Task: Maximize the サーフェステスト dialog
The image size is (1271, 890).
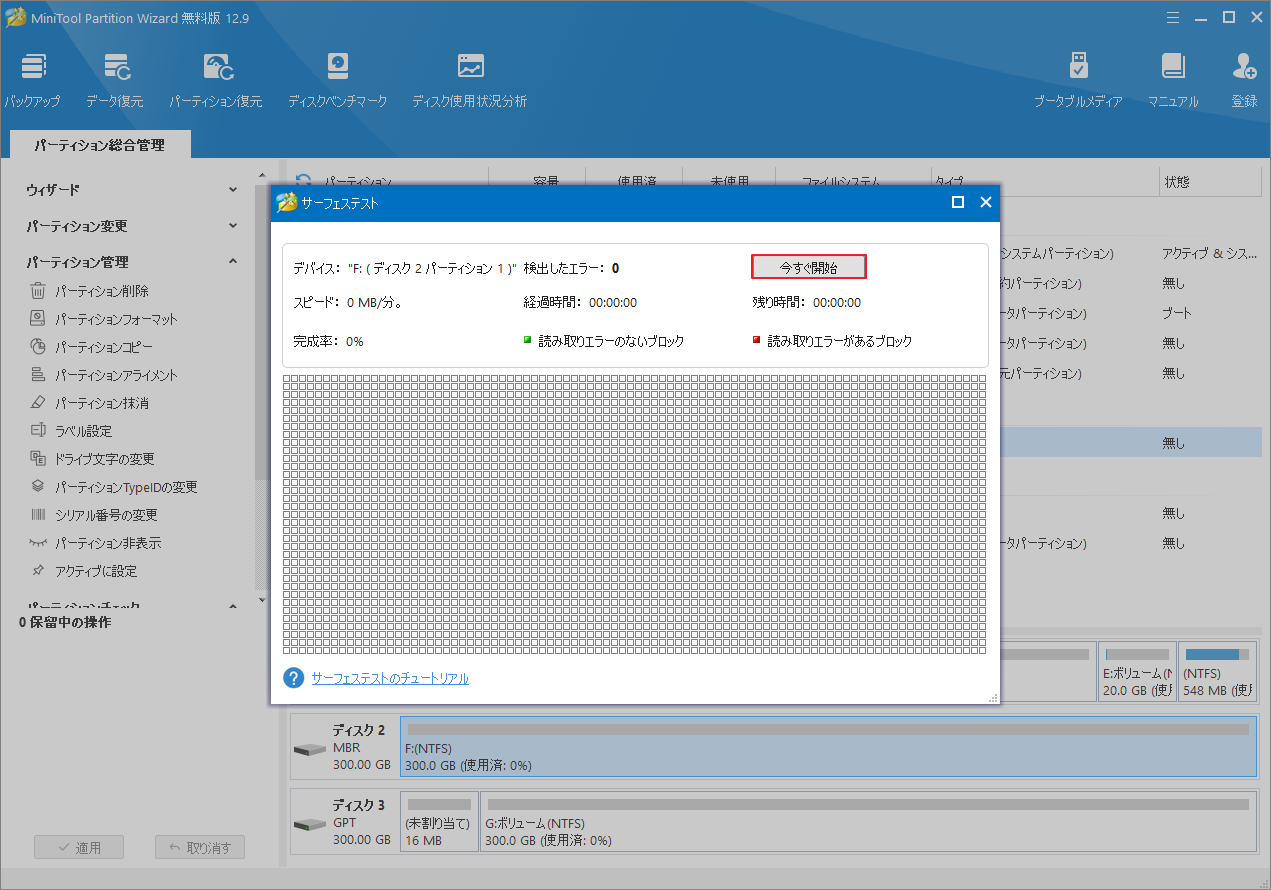Action: (957, 202)
